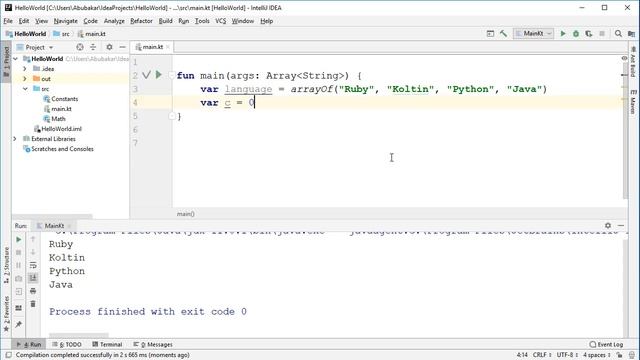Image resolution: width=640 pixels, height=360 pixels.
Task: Click the Run panel pause icon
Action: pos(18,266)
